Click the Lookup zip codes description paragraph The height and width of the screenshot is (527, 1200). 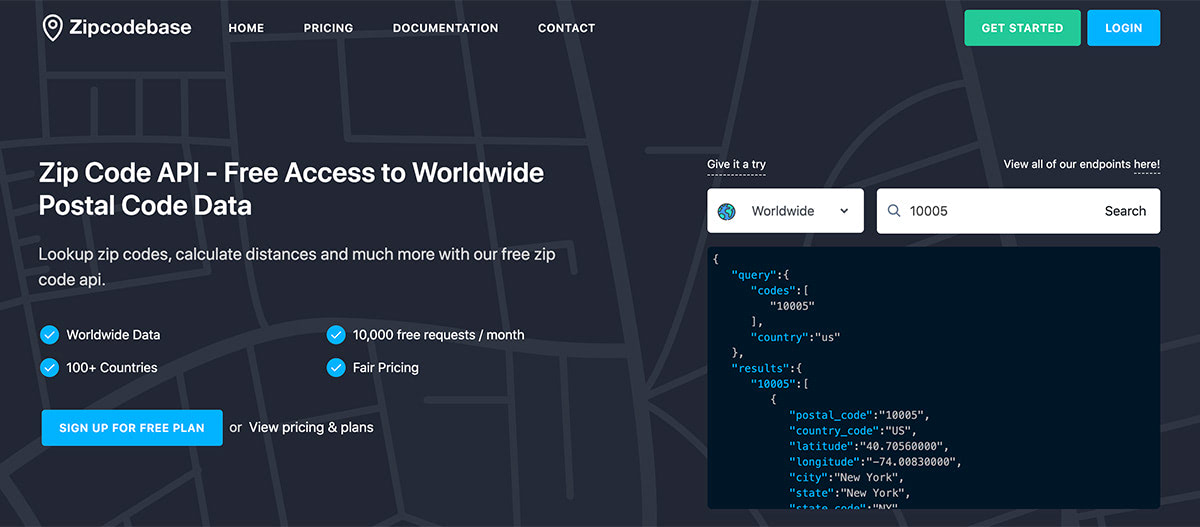pos(297,267)
